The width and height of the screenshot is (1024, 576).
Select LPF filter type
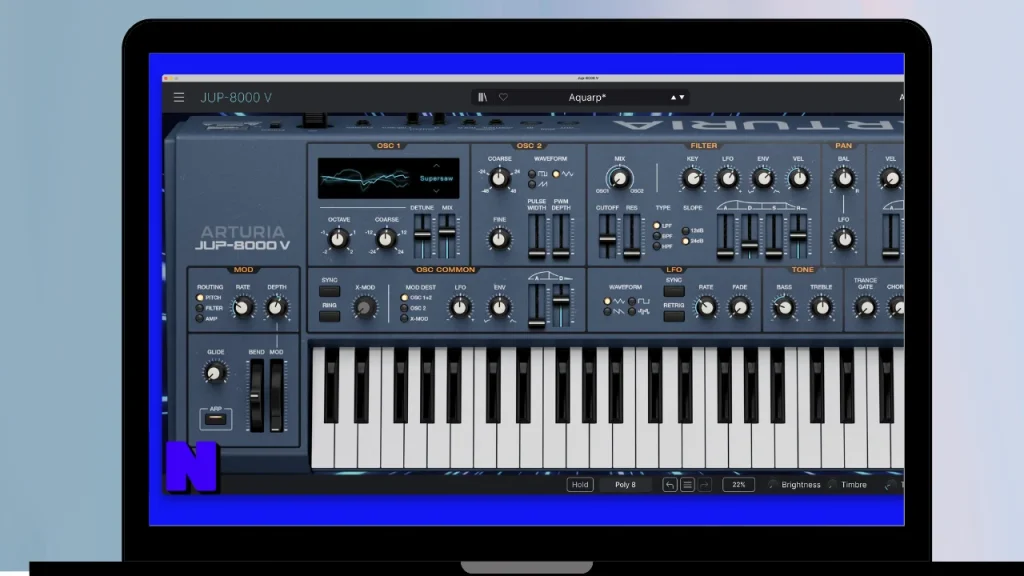[x=656, y=226]
